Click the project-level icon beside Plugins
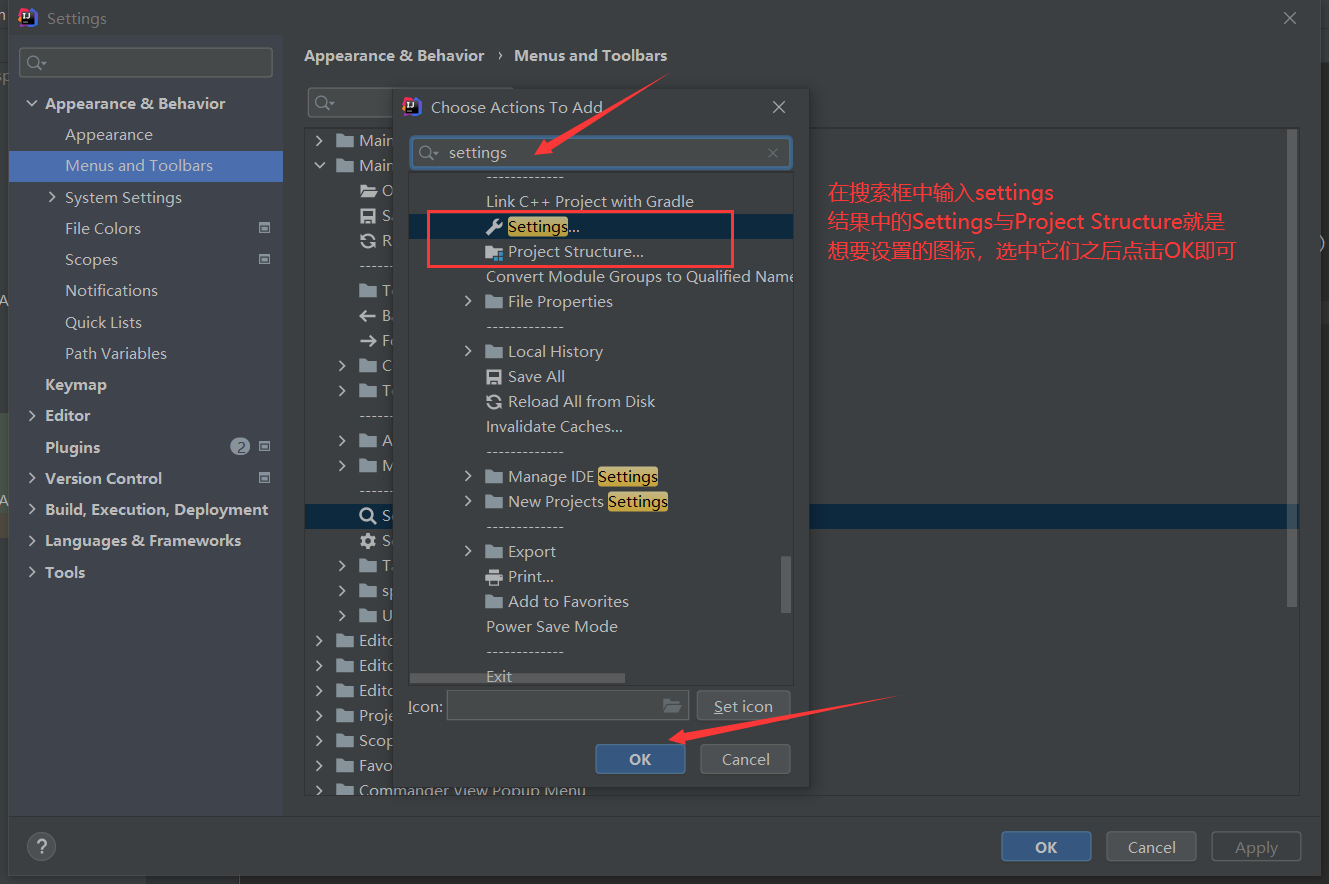 [x=264, y=447]
